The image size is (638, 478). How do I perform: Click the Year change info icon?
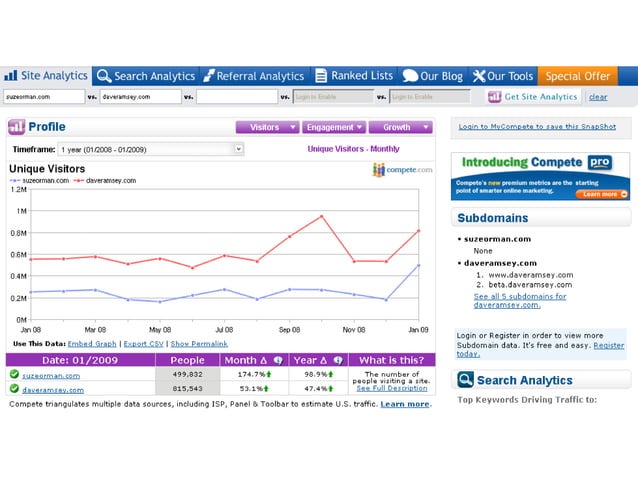click(338, 360)
